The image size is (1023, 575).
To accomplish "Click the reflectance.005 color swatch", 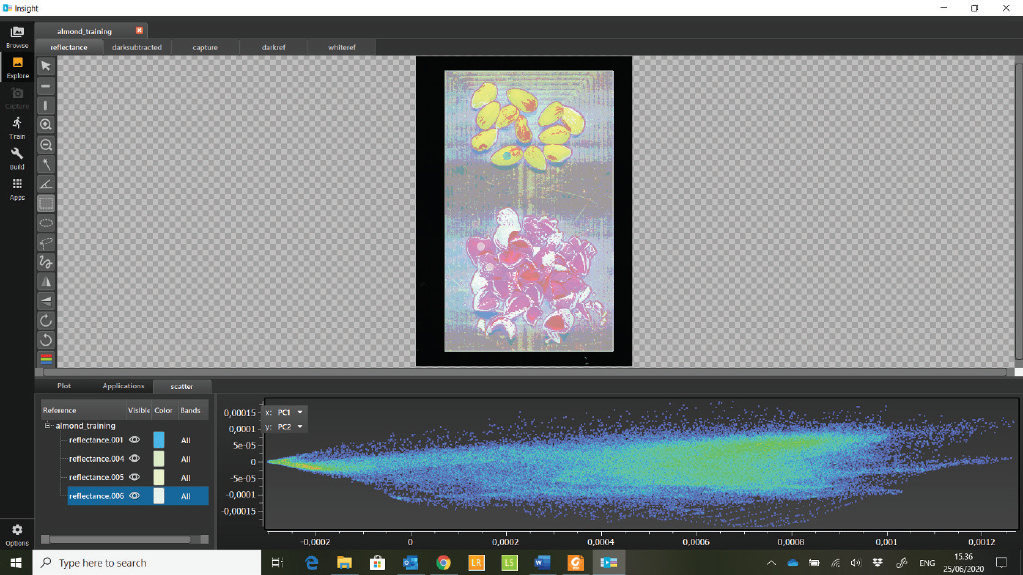I will click(158, 477).
